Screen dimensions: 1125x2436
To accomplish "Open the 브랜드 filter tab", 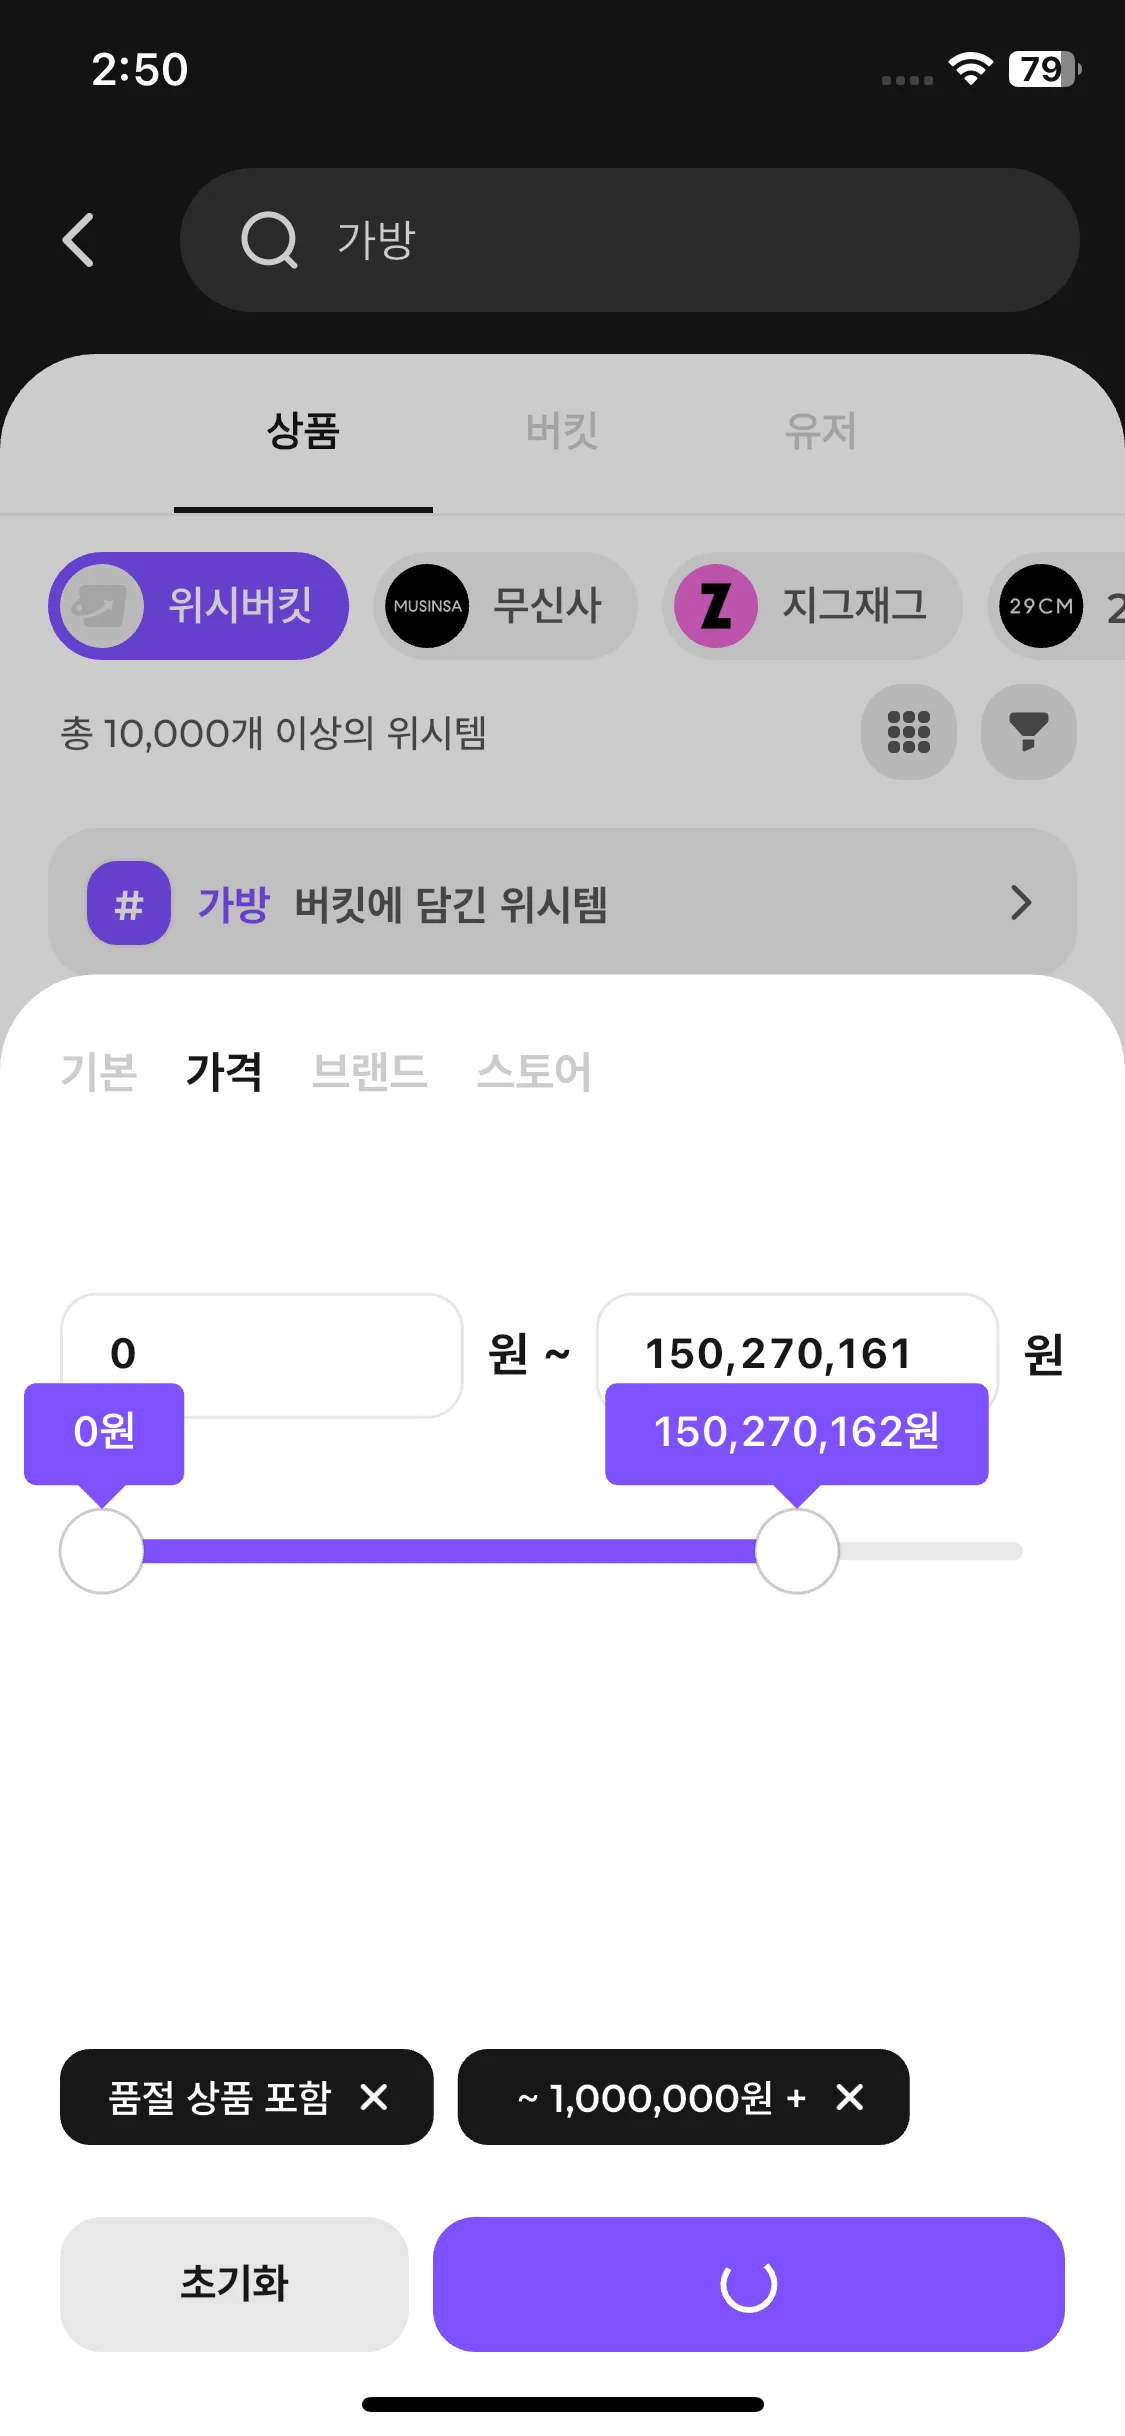I will click(369, 1072).
